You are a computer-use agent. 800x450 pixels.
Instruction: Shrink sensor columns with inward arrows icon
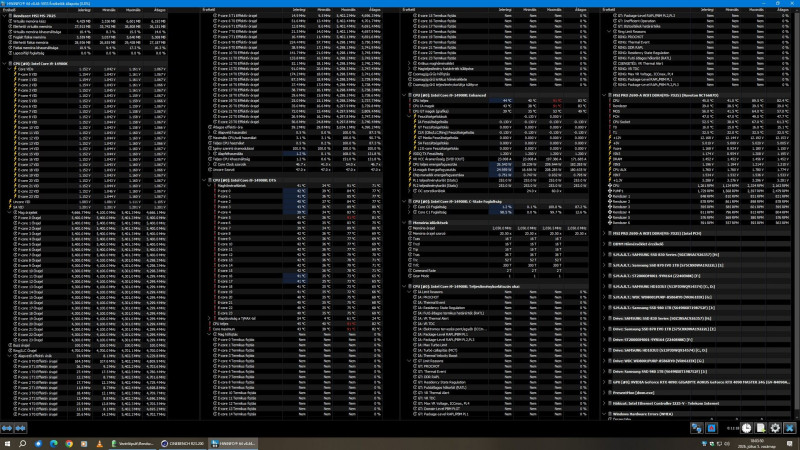click(20, 428)
